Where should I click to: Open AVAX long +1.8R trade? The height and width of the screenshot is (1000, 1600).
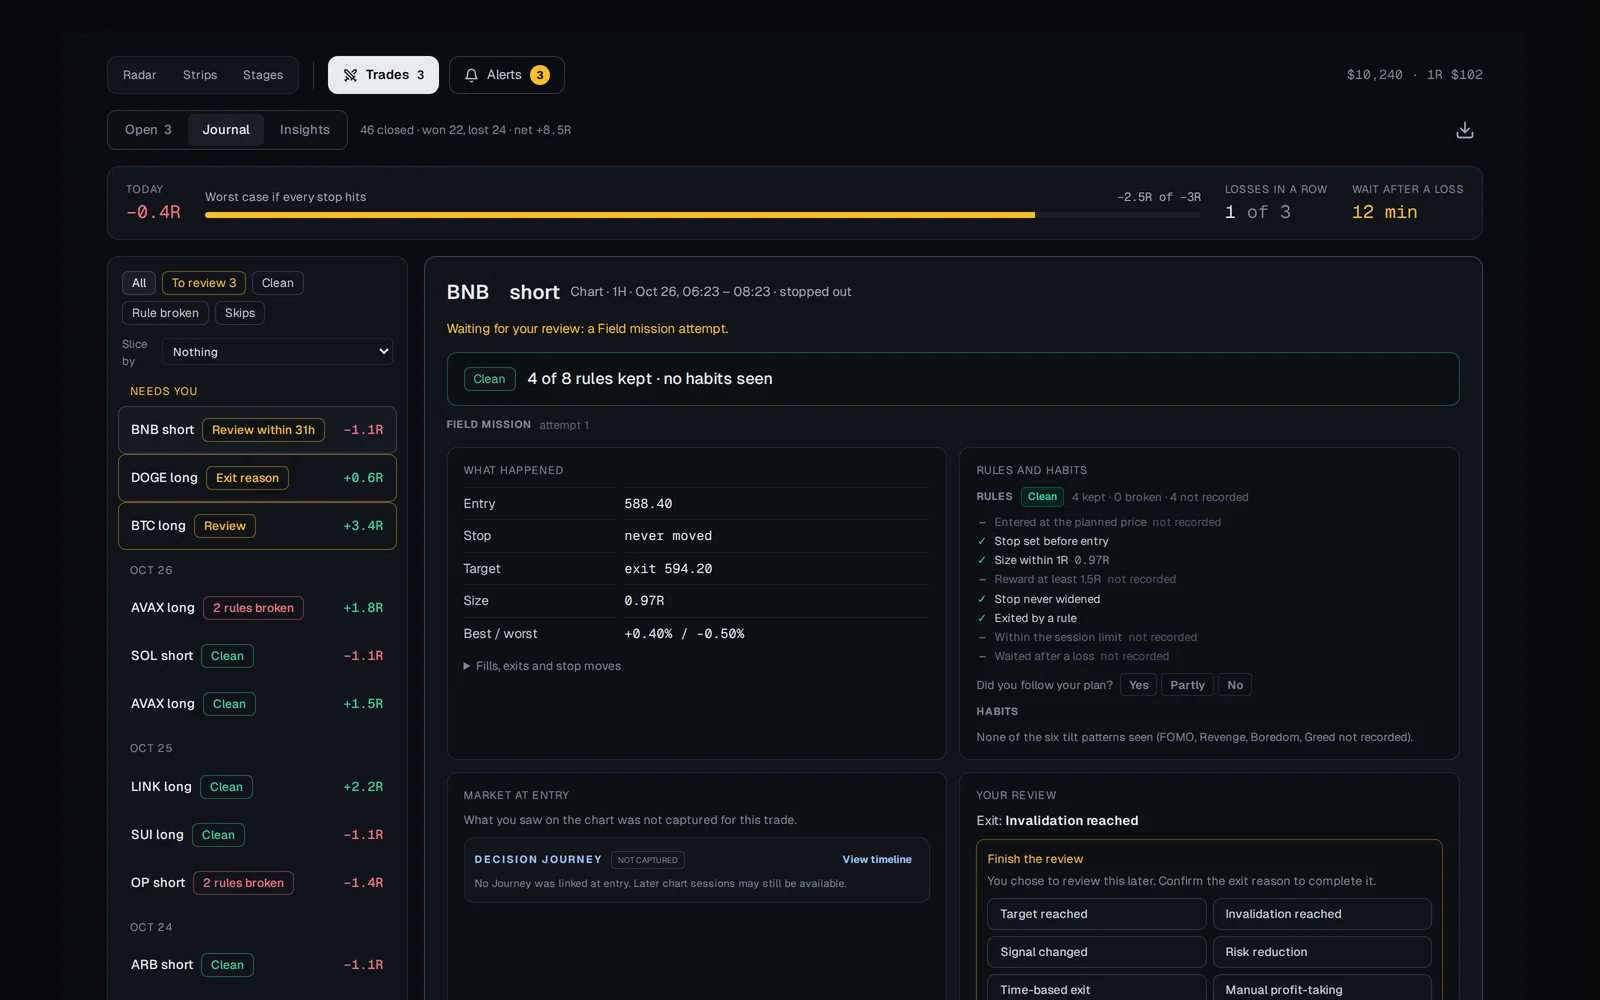257,608
